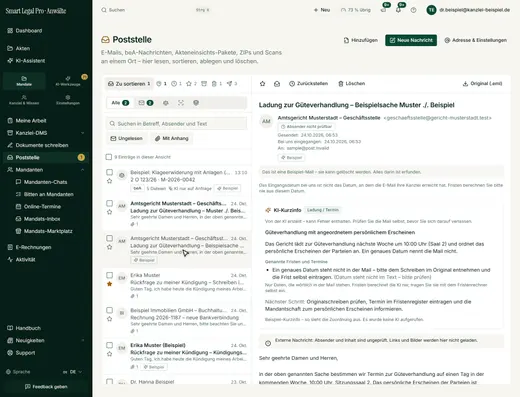
Task: Check the Erika Muster Rückfrage message
Action: tap(109, 275)
